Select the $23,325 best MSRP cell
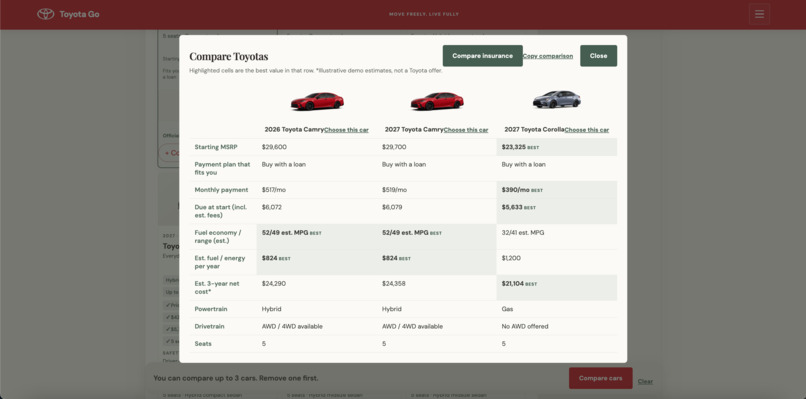The image size is (806, 399). 557,147
